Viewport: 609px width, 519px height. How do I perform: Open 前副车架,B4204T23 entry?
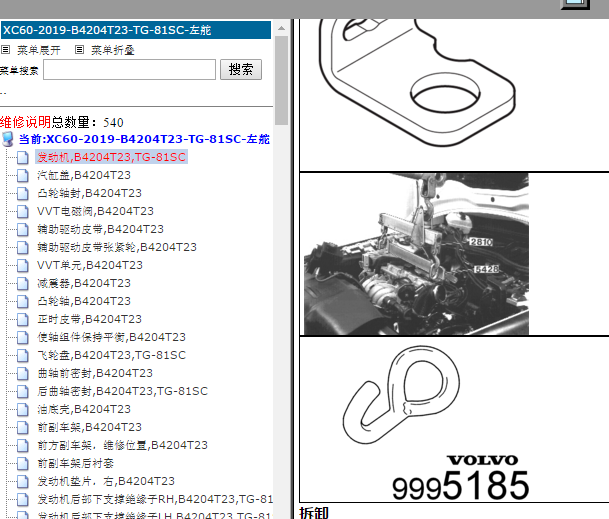89,427
